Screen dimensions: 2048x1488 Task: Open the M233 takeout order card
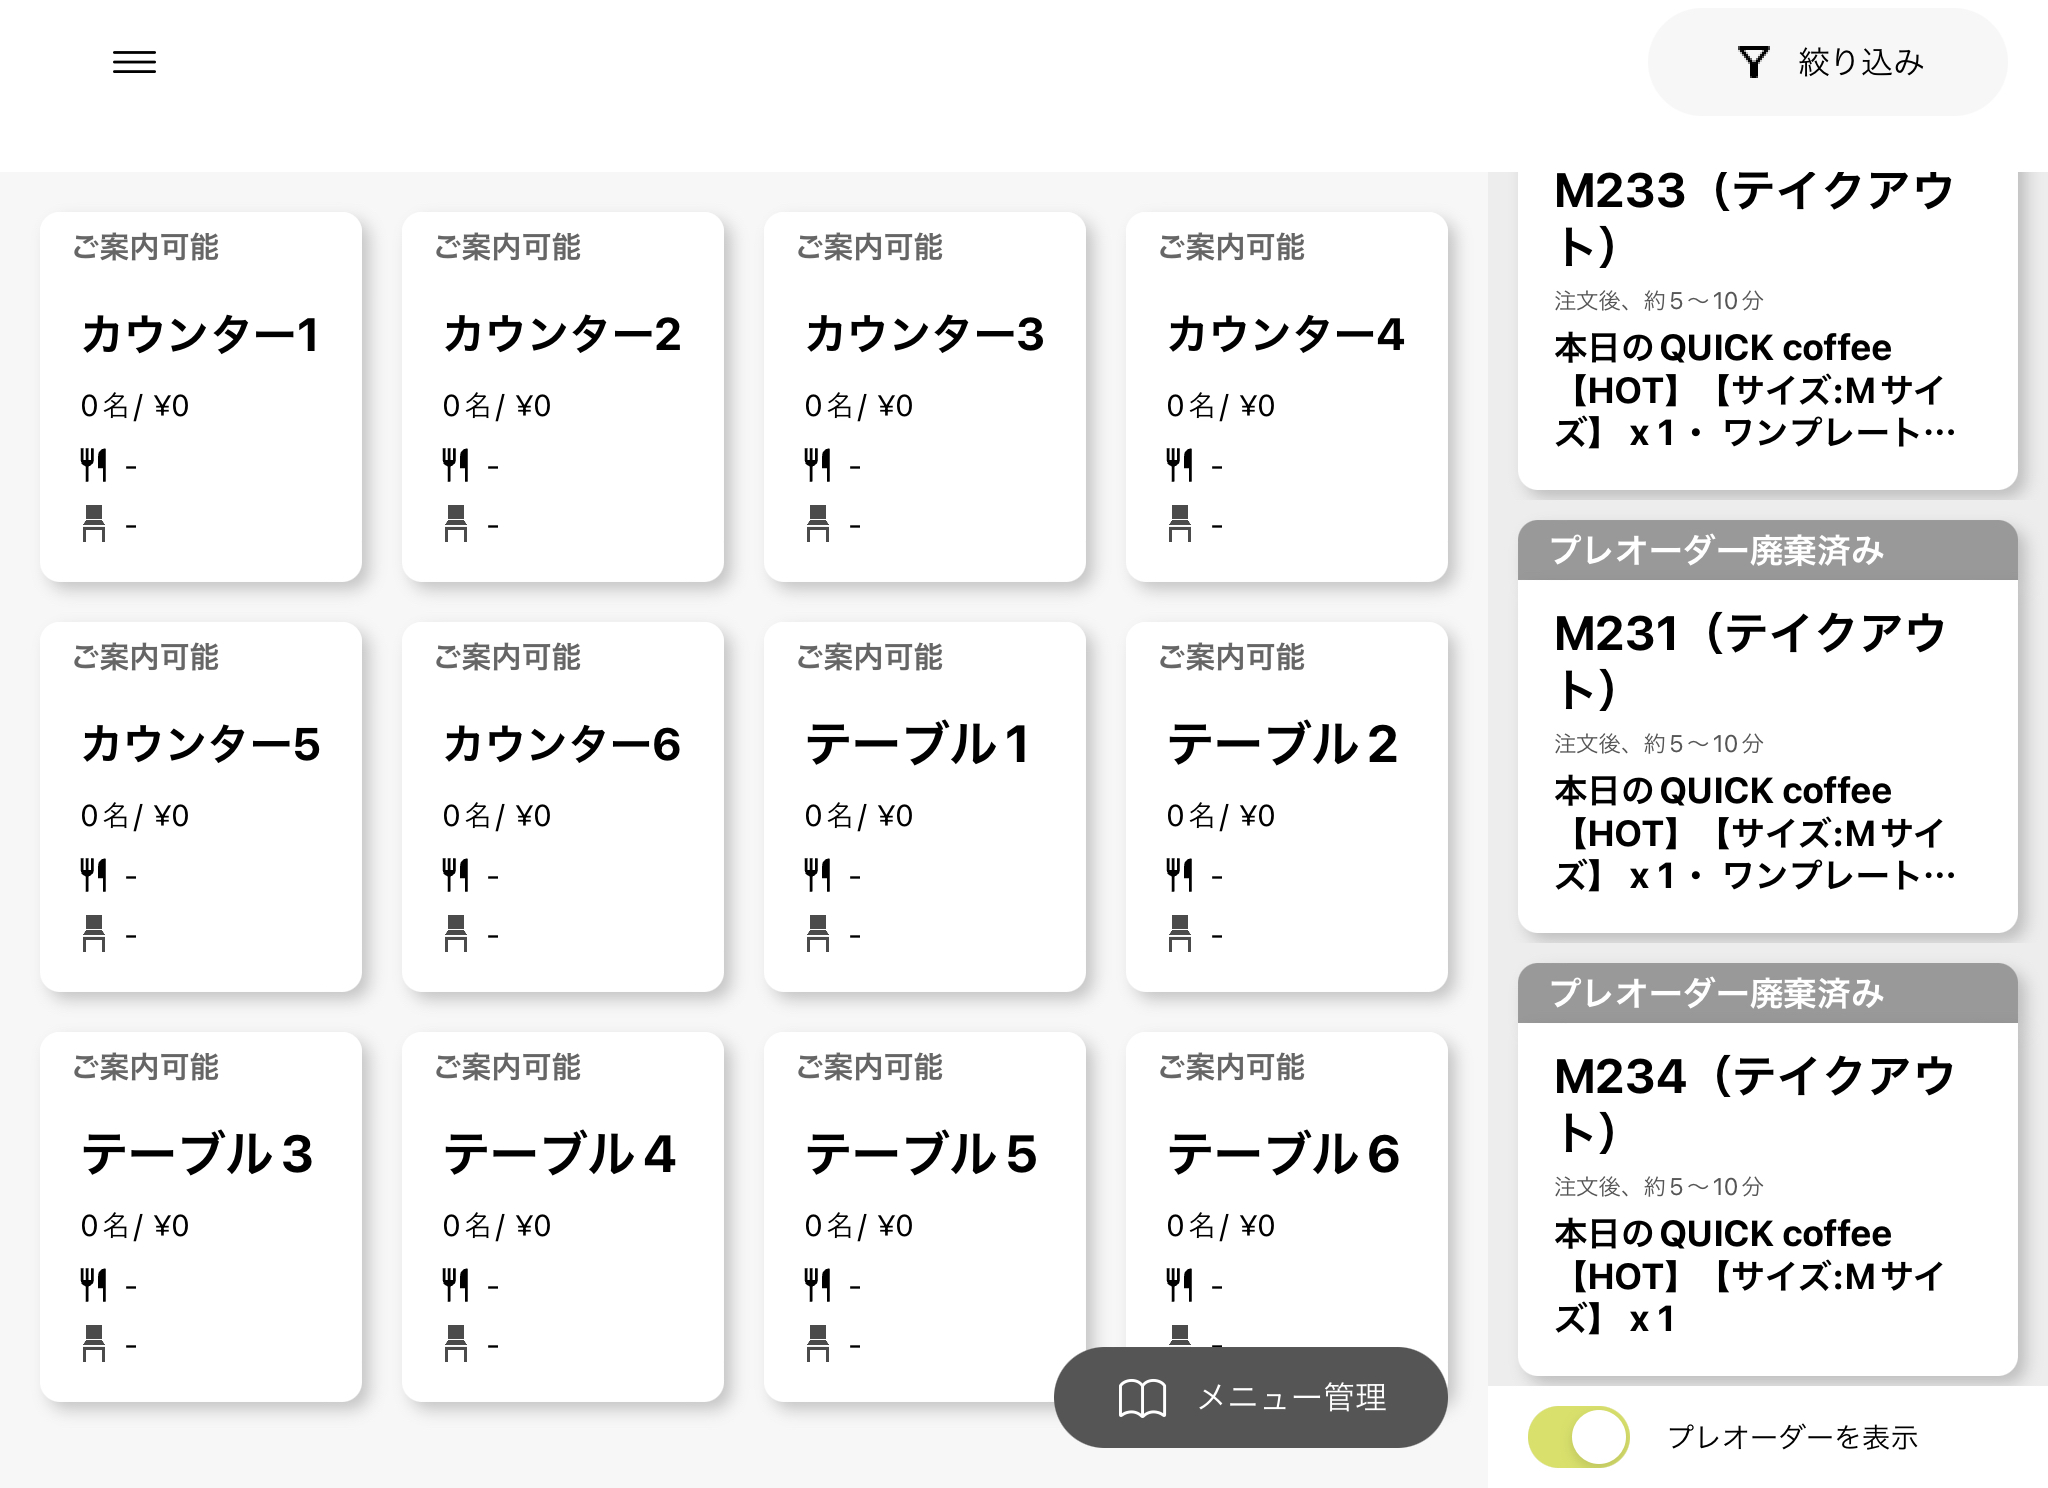[1767, 320]
